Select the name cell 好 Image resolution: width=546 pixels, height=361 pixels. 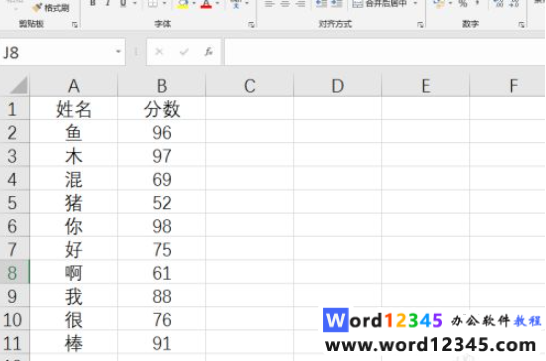74,249
